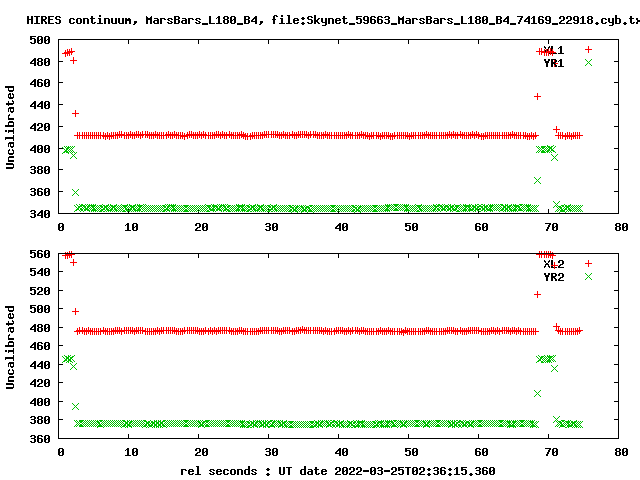Click the 420 tick label in the XL2/YR2 plot
The width and height of the screenshot is (640, 480).
pos(40,383)
